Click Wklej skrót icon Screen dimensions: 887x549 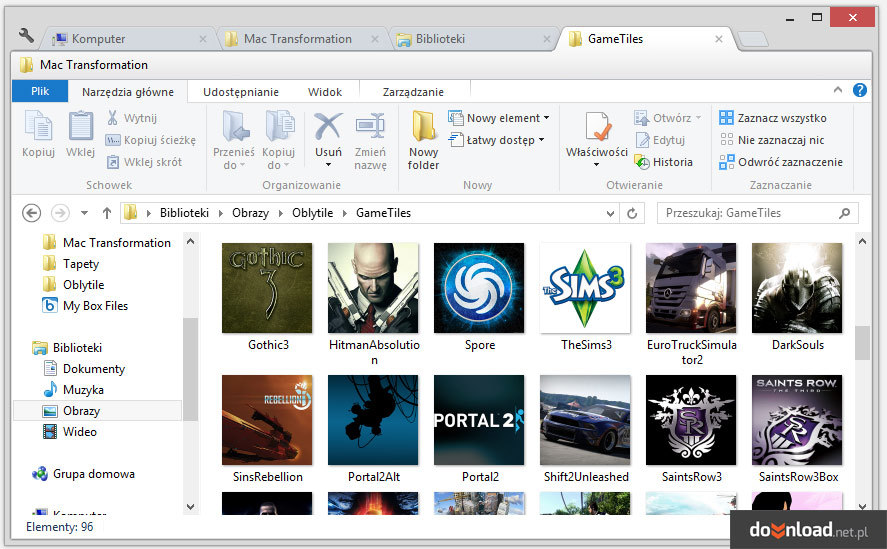(113, 162)
